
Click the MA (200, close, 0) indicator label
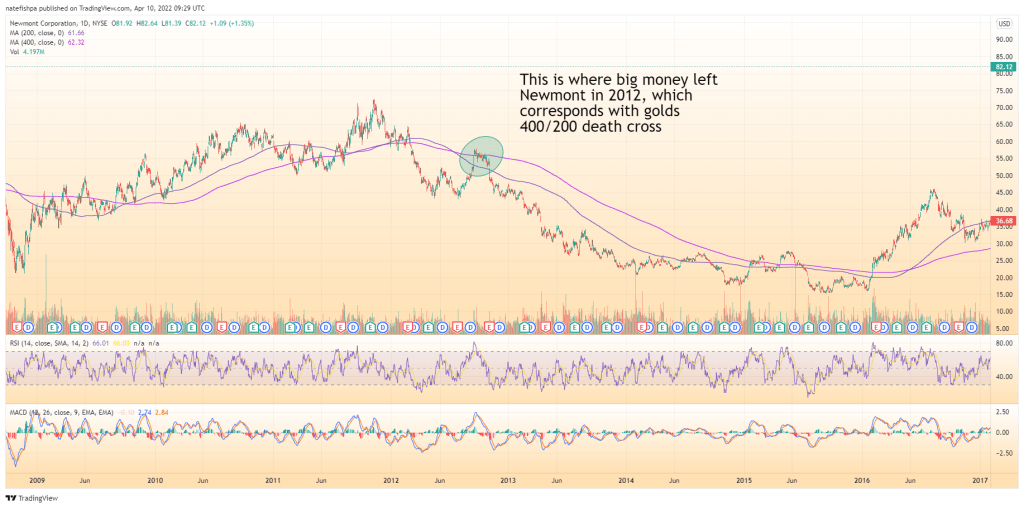point(38,32)
